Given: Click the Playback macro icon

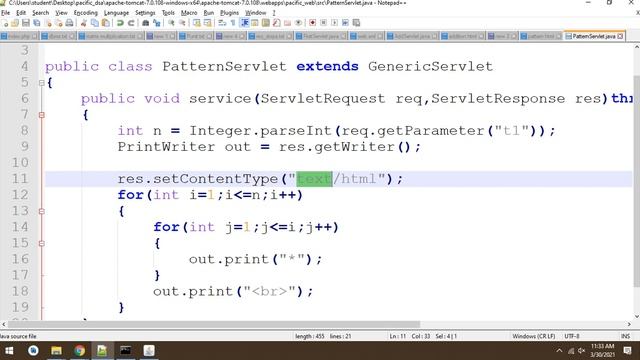Looking at the screenshot, I should [334, 23].
